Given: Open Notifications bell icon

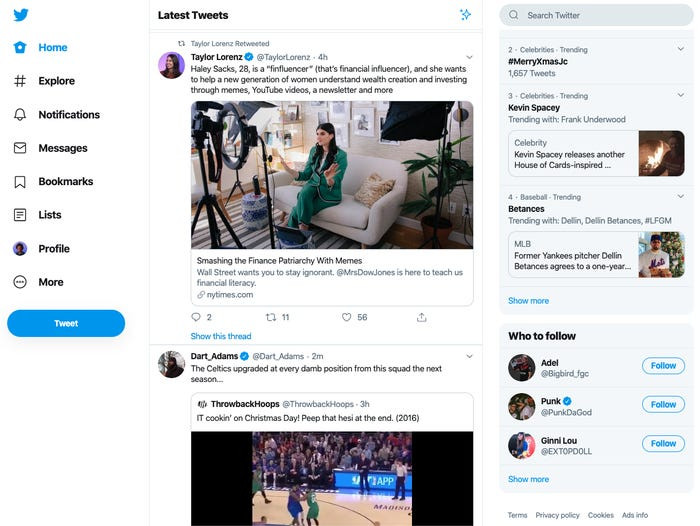Looking at the screenshot, I should (20, 115).
